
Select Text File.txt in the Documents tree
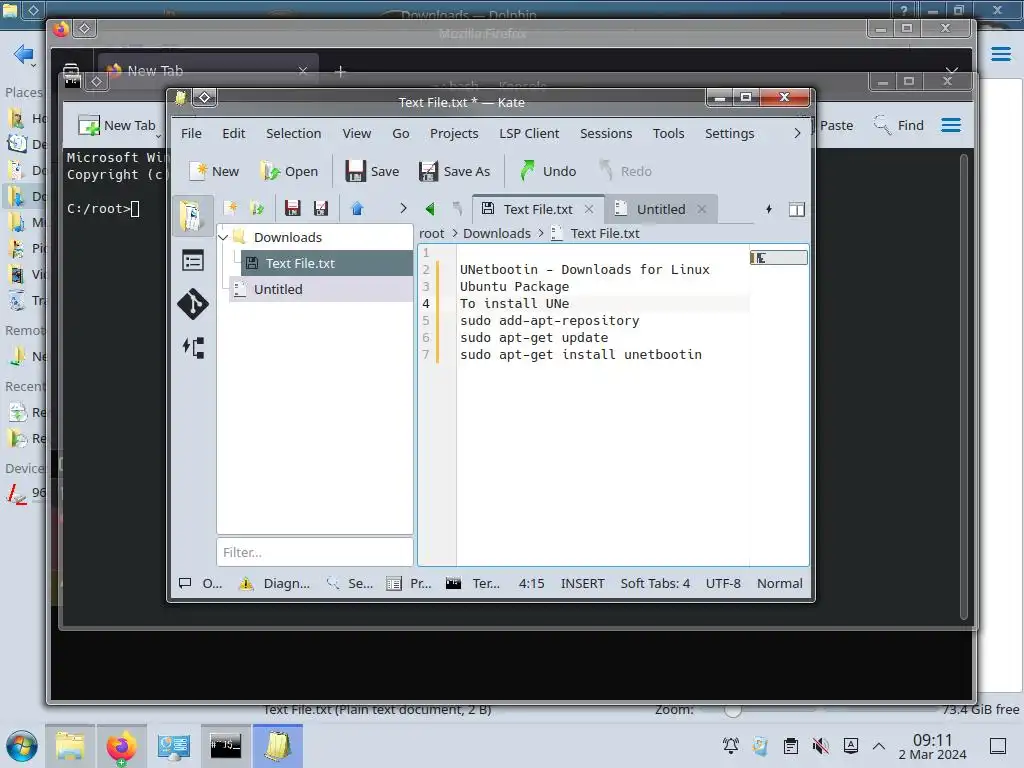coord(327,263)
